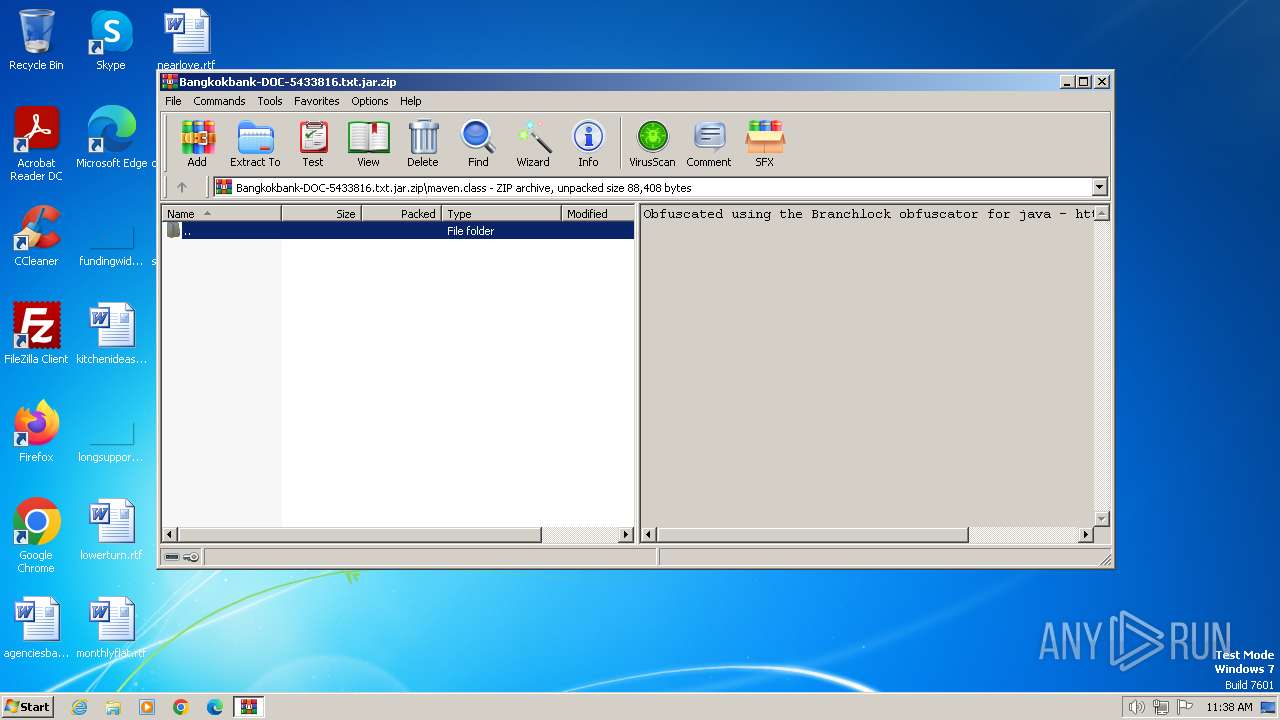Click the Windows Start button
This screenshot has width=1280, height=720.
(27, 707)
